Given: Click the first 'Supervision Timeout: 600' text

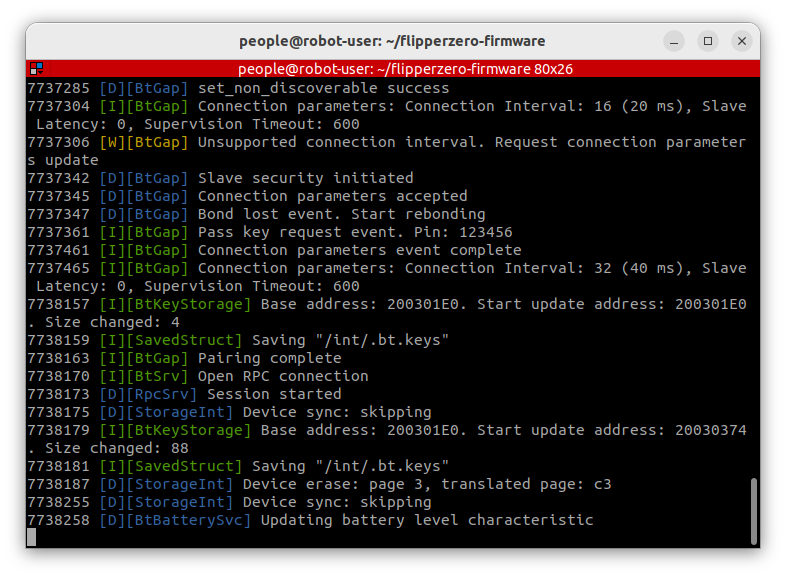Looking at the screenshot, I should click(252, 124).
